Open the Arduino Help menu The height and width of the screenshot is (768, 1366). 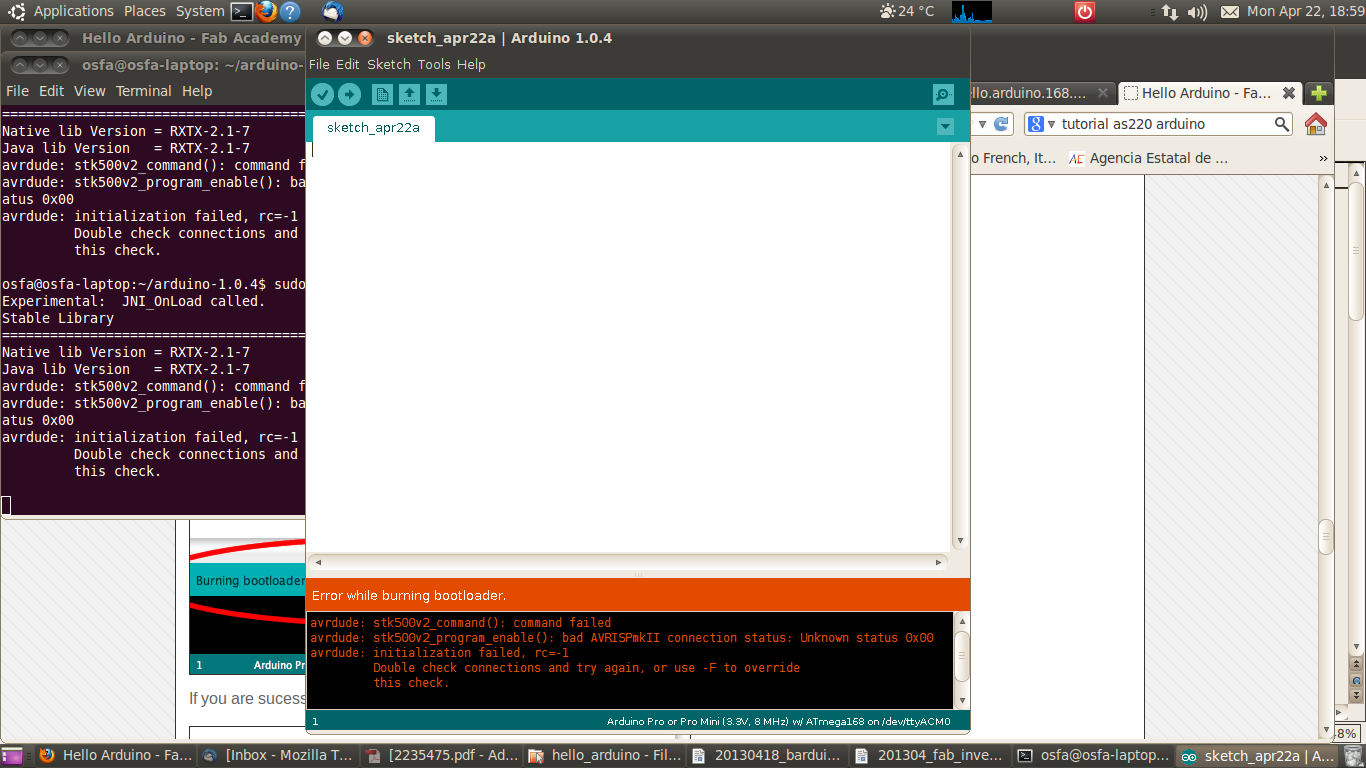click(471, 64)
